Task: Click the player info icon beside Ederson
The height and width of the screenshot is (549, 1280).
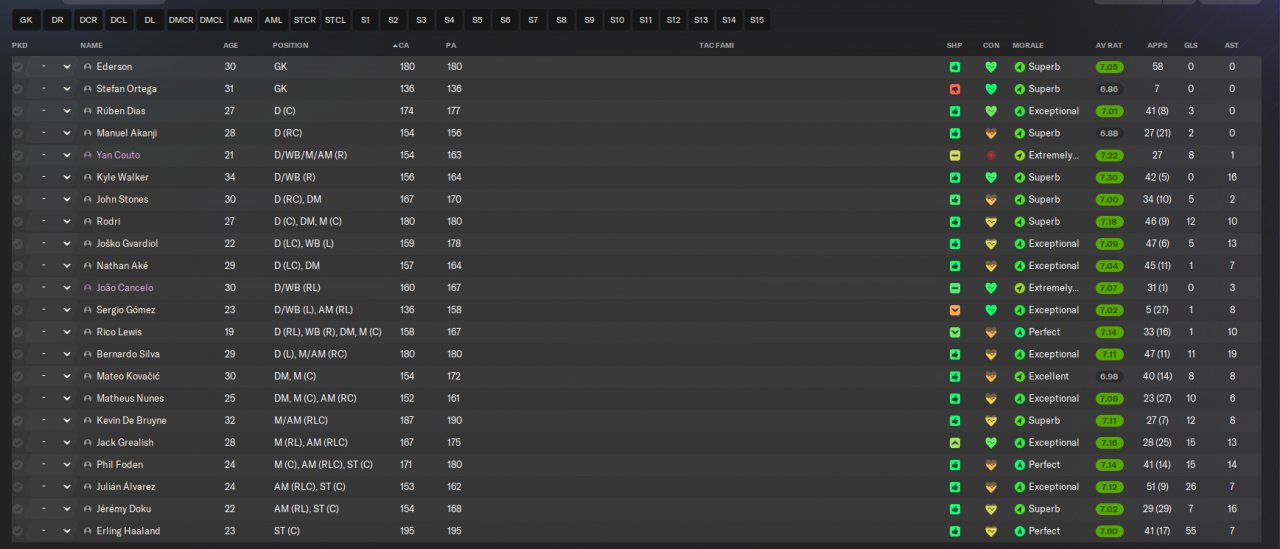Action: click(88, 67)
